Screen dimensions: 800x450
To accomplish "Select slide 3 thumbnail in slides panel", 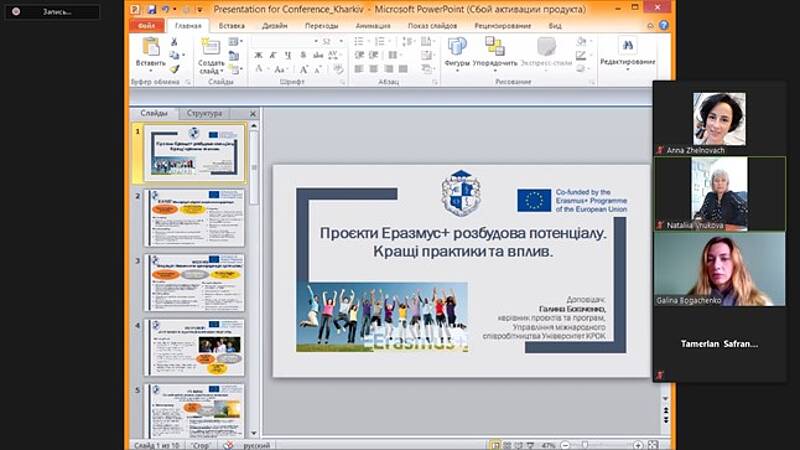I will click(194, 282).
